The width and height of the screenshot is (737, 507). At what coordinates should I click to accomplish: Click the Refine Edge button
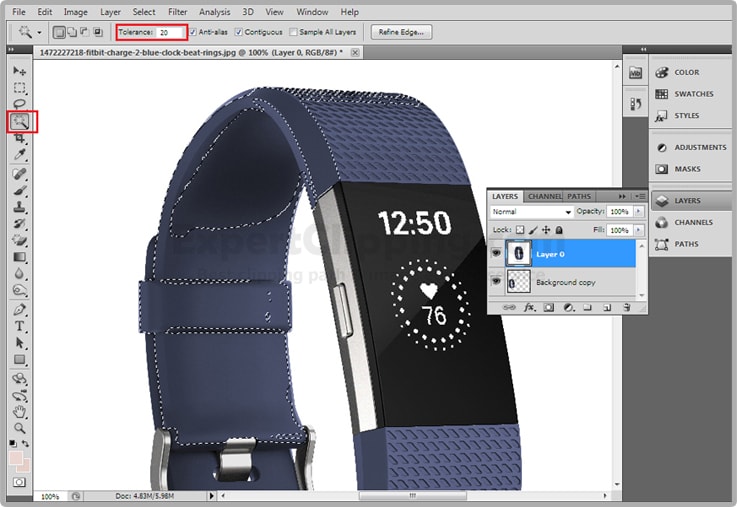[401, 32]
